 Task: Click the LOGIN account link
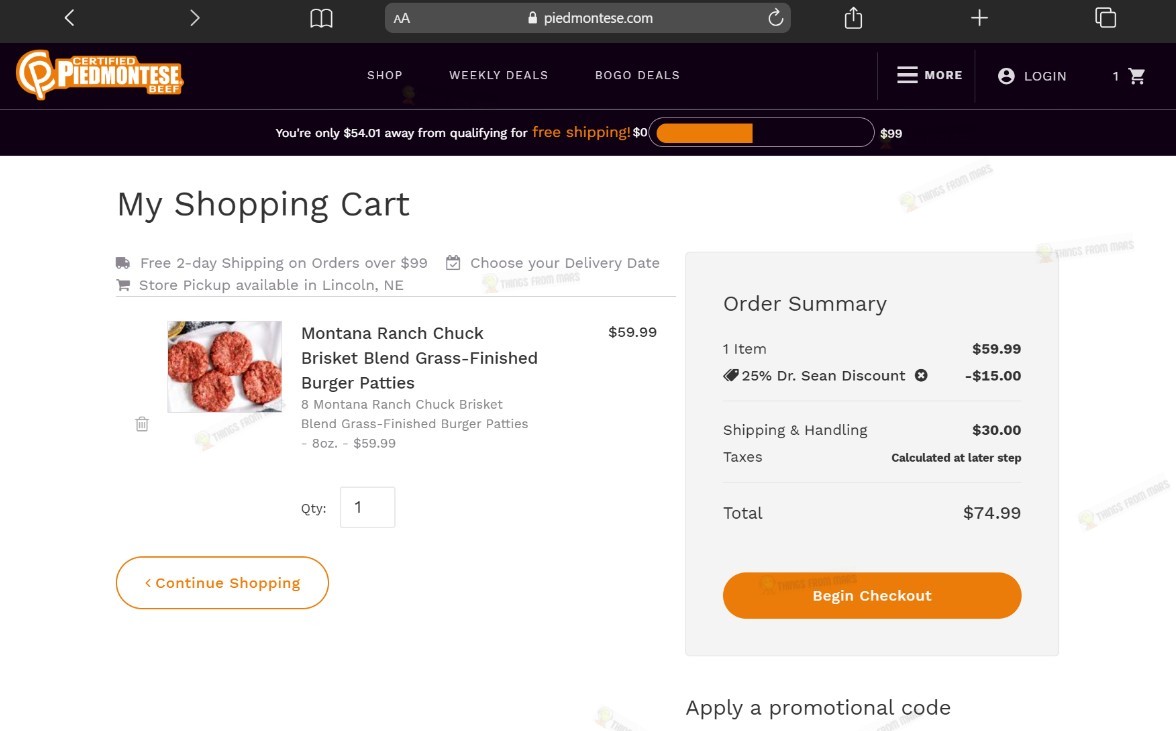coord(1032,76)
